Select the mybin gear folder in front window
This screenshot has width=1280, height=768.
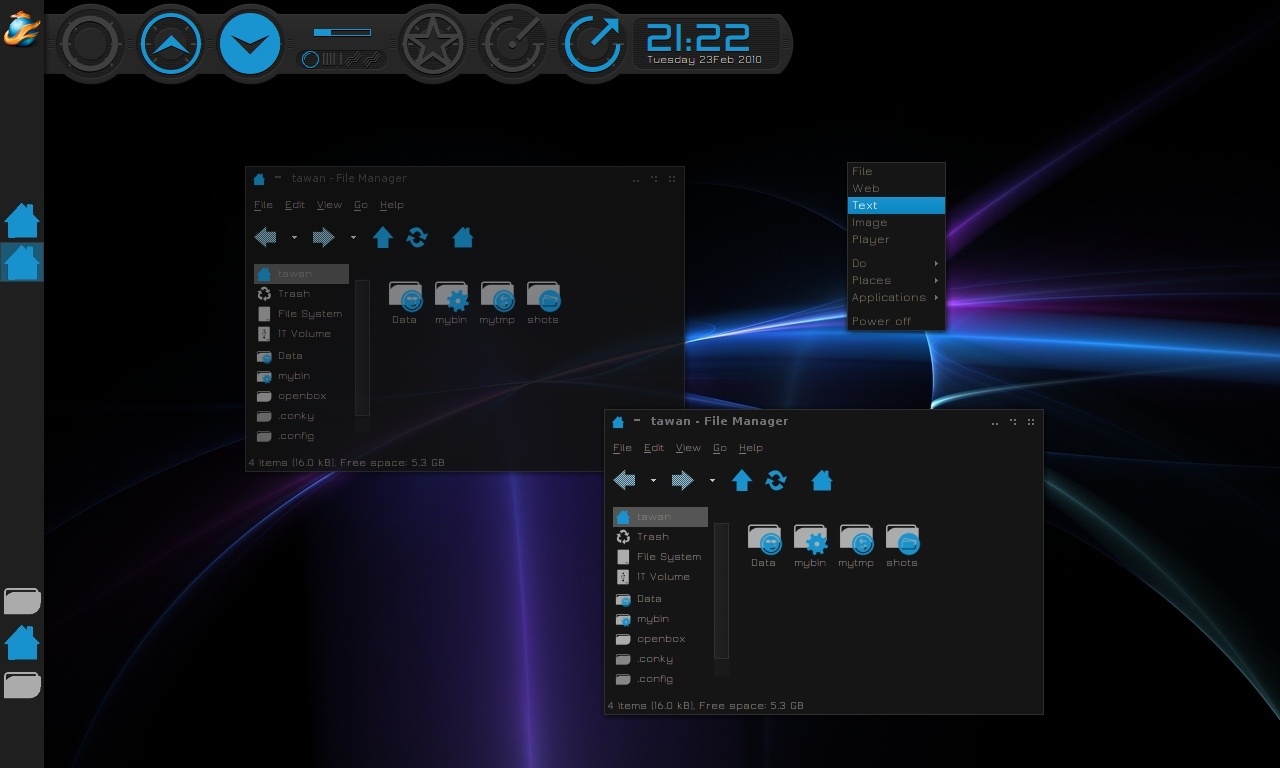810,546
